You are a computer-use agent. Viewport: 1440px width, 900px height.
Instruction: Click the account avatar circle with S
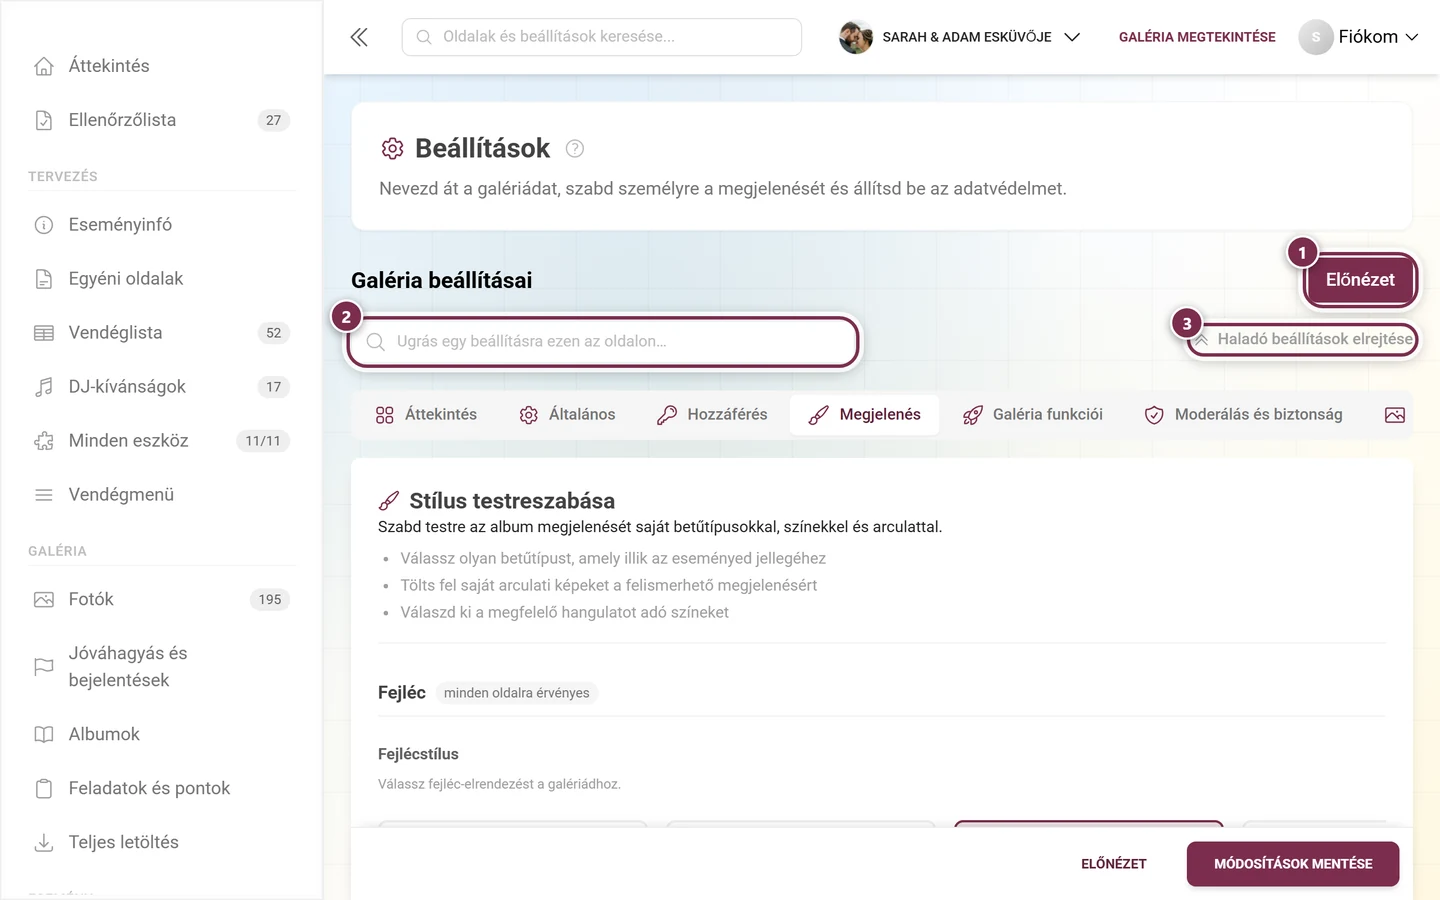1316,37
